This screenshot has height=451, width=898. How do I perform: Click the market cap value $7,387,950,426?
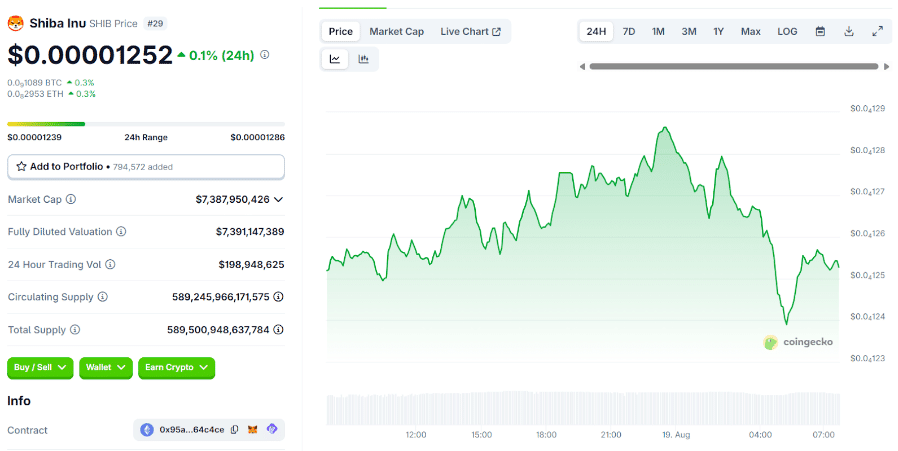[233, 199]
